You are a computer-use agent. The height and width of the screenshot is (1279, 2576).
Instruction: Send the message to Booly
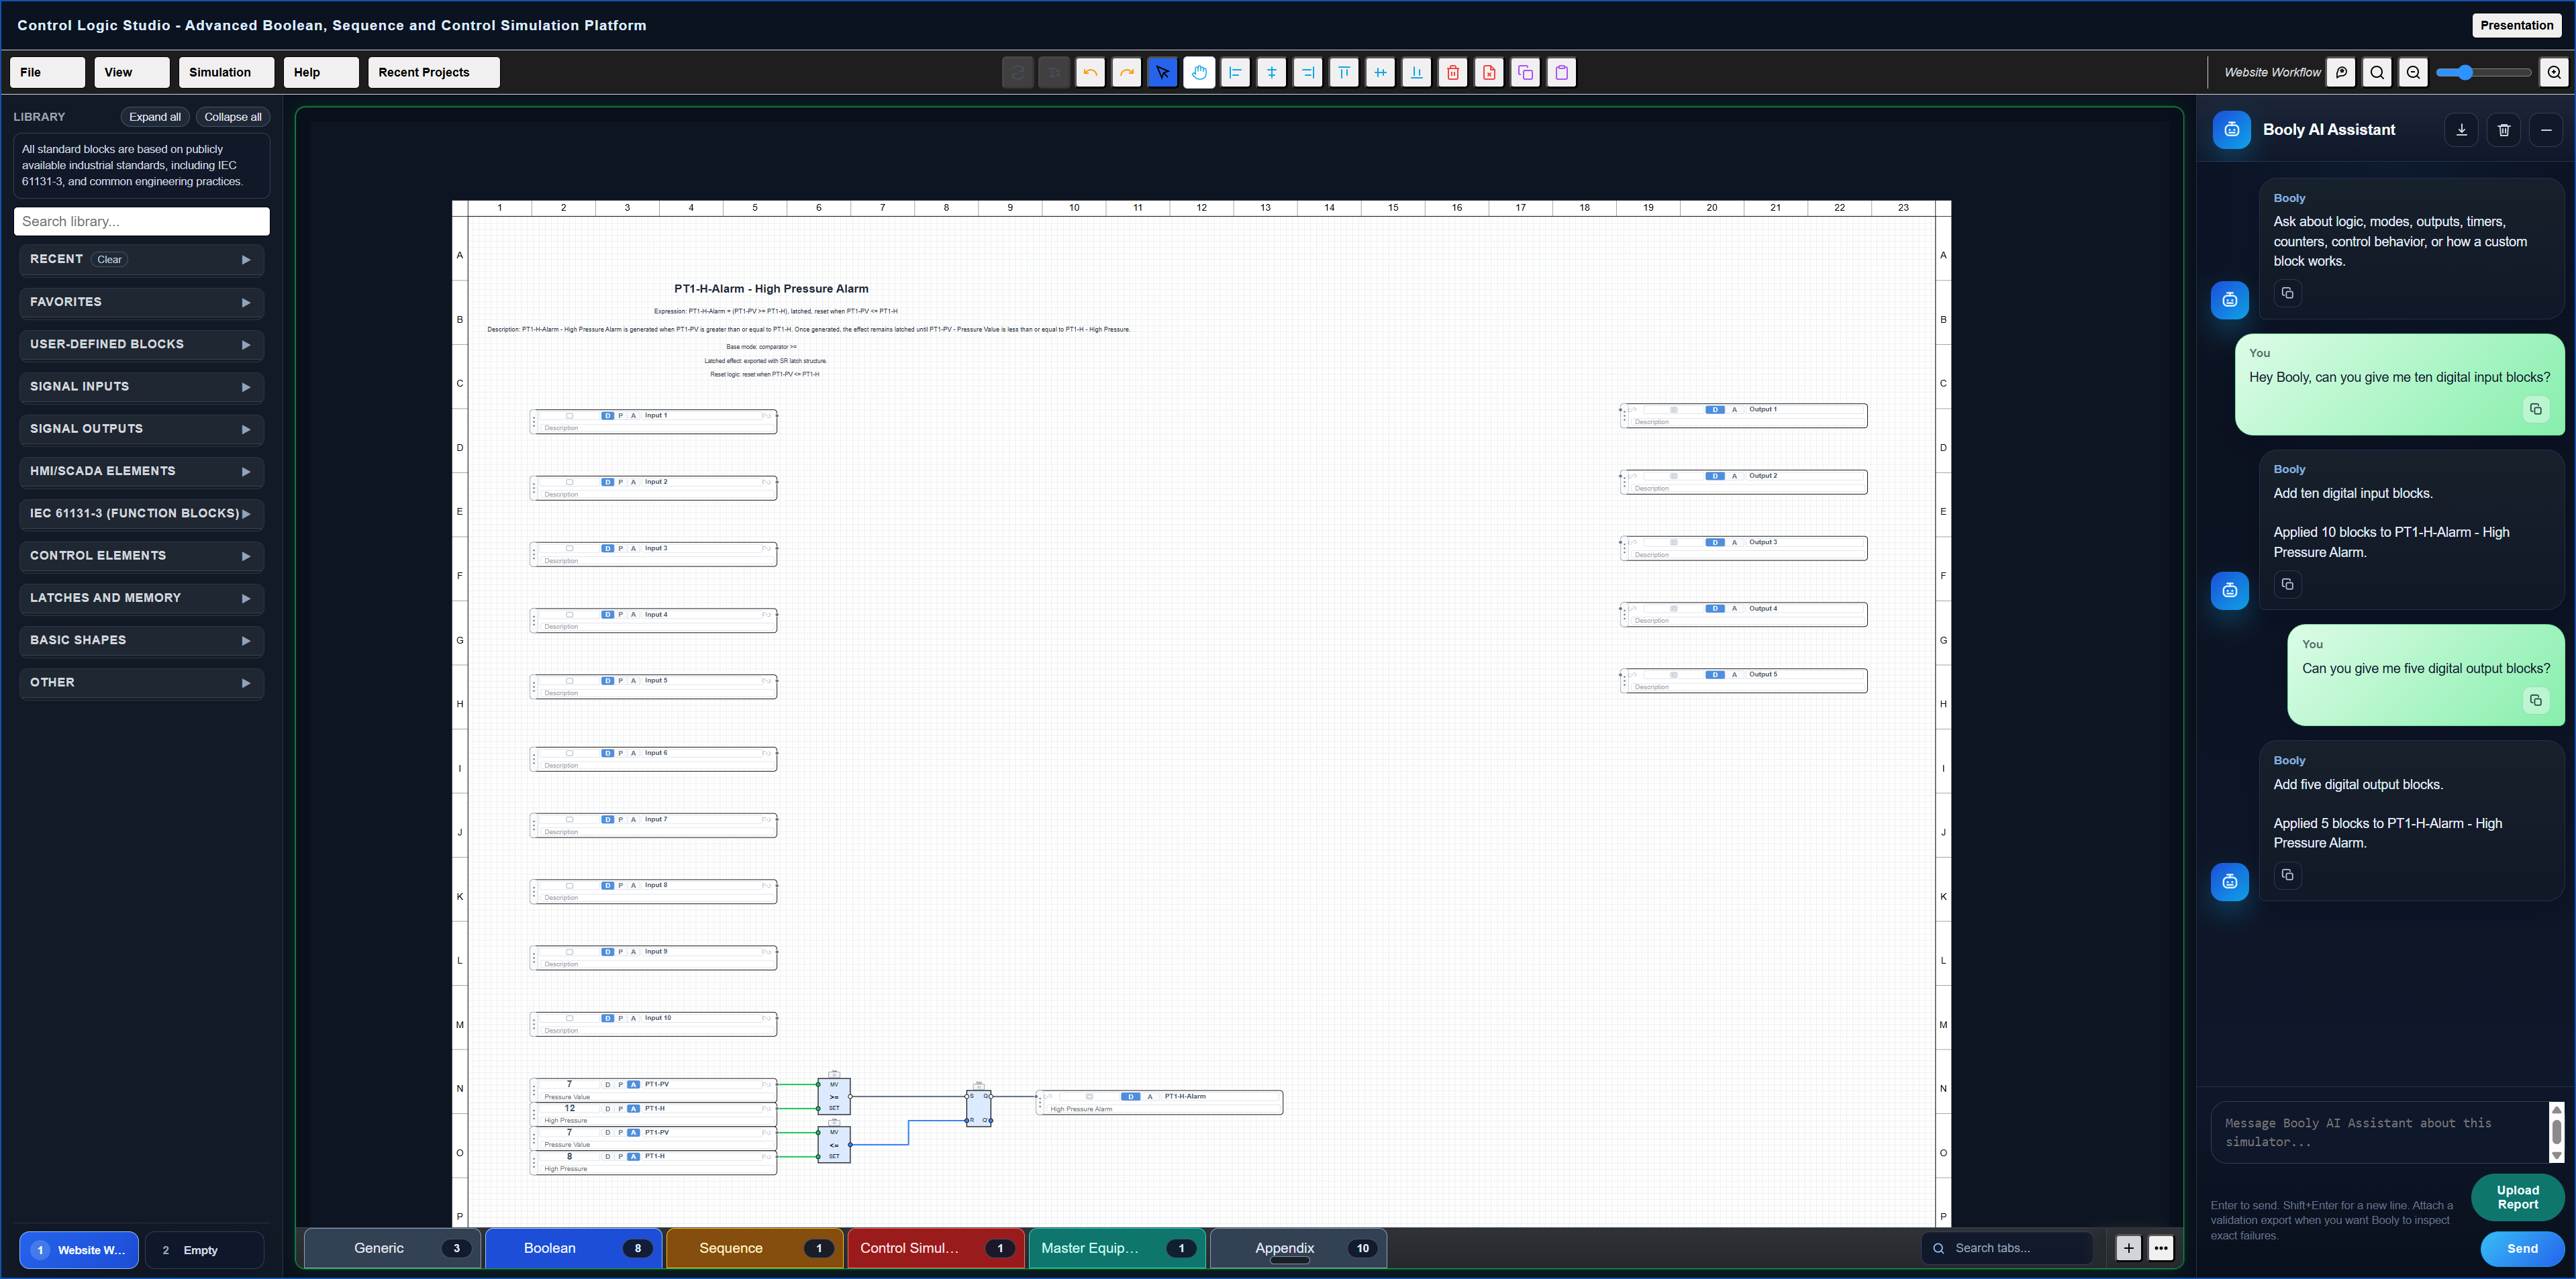point(2522,1249)
